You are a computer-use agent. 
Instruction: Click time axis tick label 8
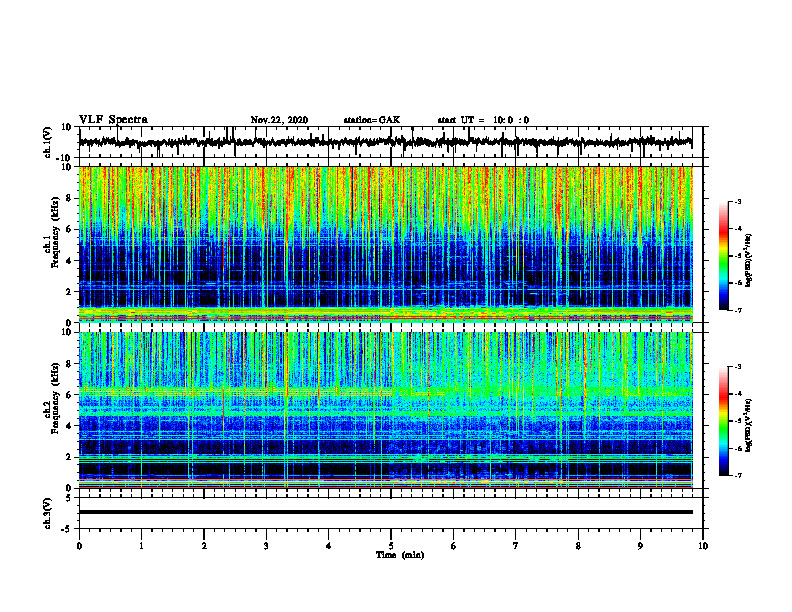click(x=578, y=546)
